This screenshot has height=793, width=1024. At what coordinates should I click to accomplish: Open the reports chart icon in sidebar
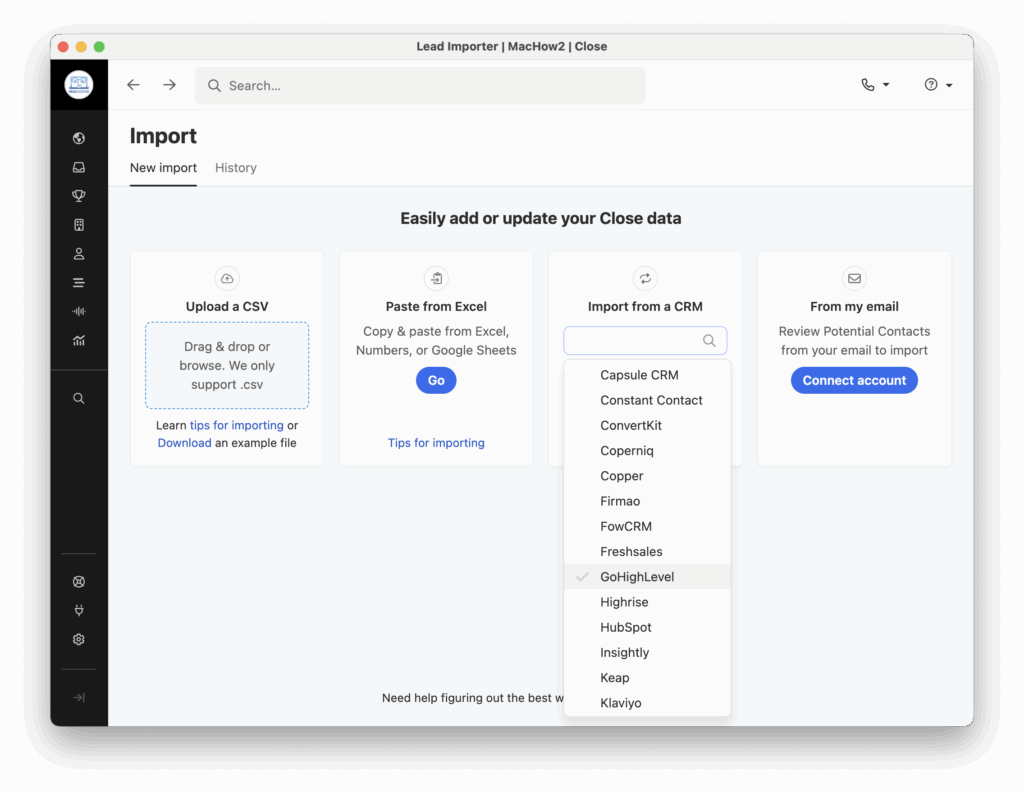pyautogui.click(x=79, y=341)
